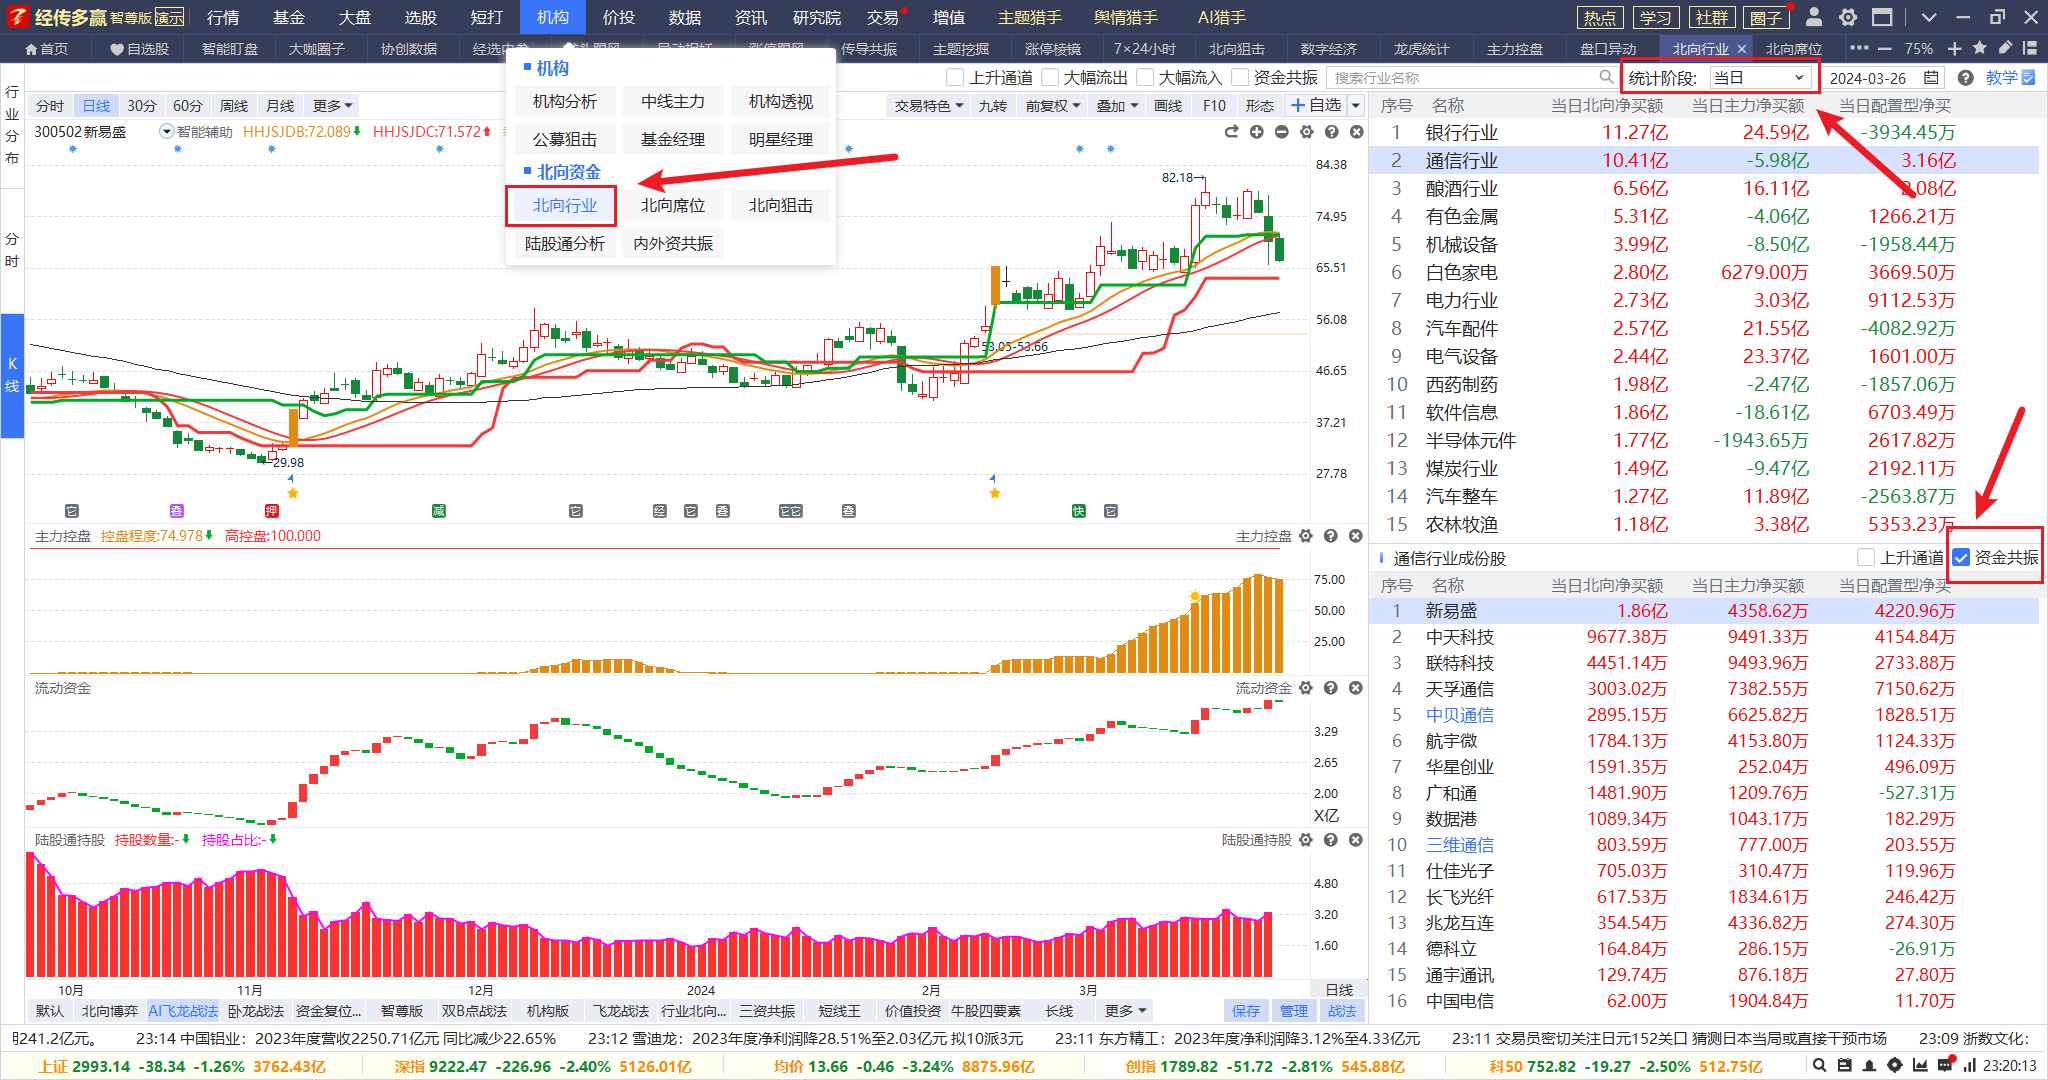Image resolution: width=2048 pixels, height=1080 pixels.
Task: Click the window layout icon in title bar
Action: click(1882, 17)
